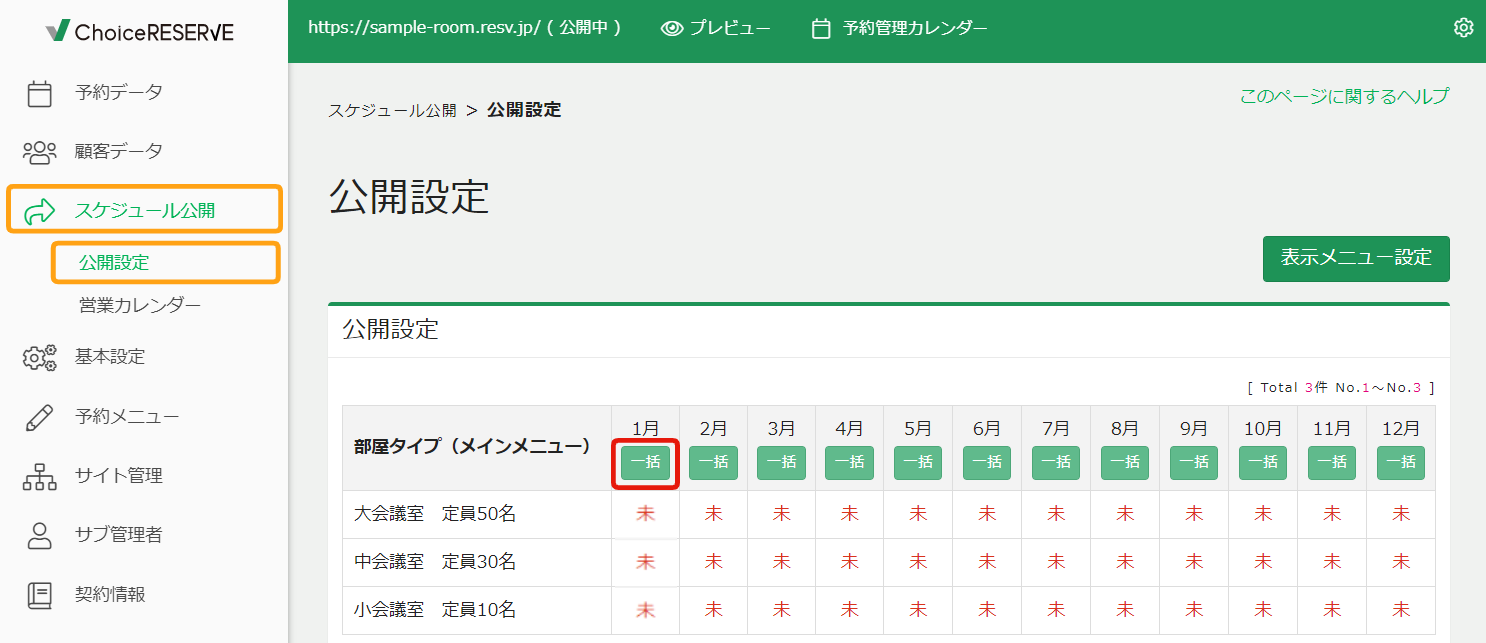Click 未 for 大会議室 in 3月

(781, 514)
